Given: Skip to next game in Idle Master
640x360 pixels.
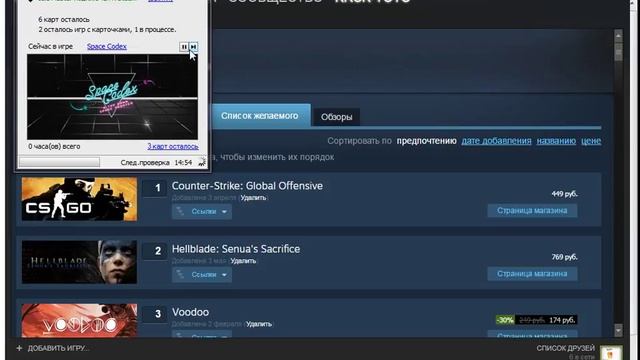Looking at the screenshot, I should point(193,47).
